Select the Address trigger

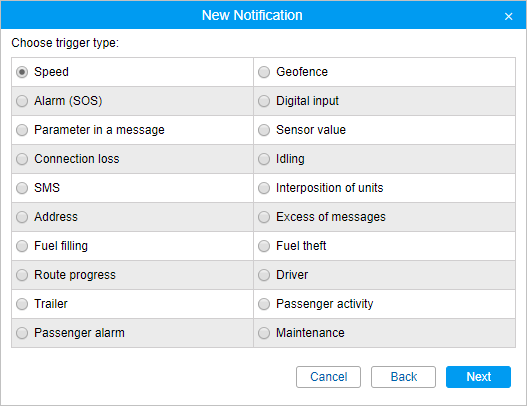coord(22,217)
